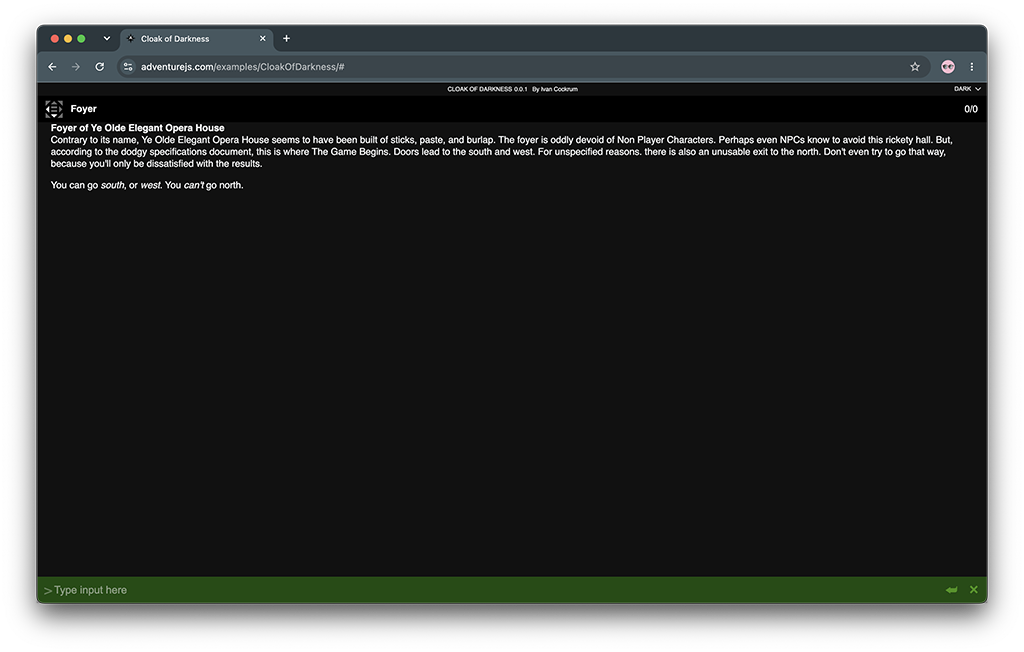Go back to the previous page
The width and height of the screenshot is (1024, 652).
(52, 67)
